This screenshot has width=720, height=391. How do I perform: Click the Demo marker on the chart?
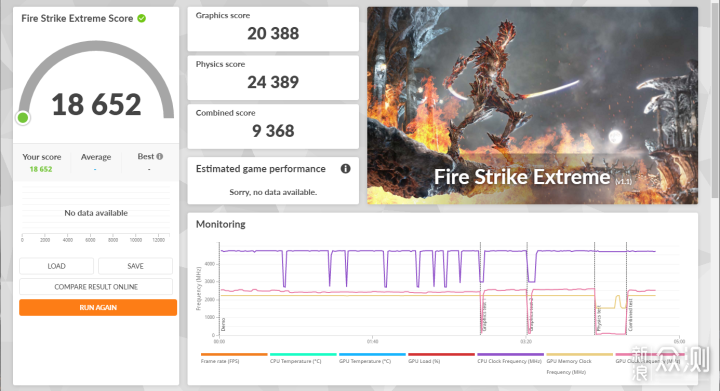[x=224, y=324]
